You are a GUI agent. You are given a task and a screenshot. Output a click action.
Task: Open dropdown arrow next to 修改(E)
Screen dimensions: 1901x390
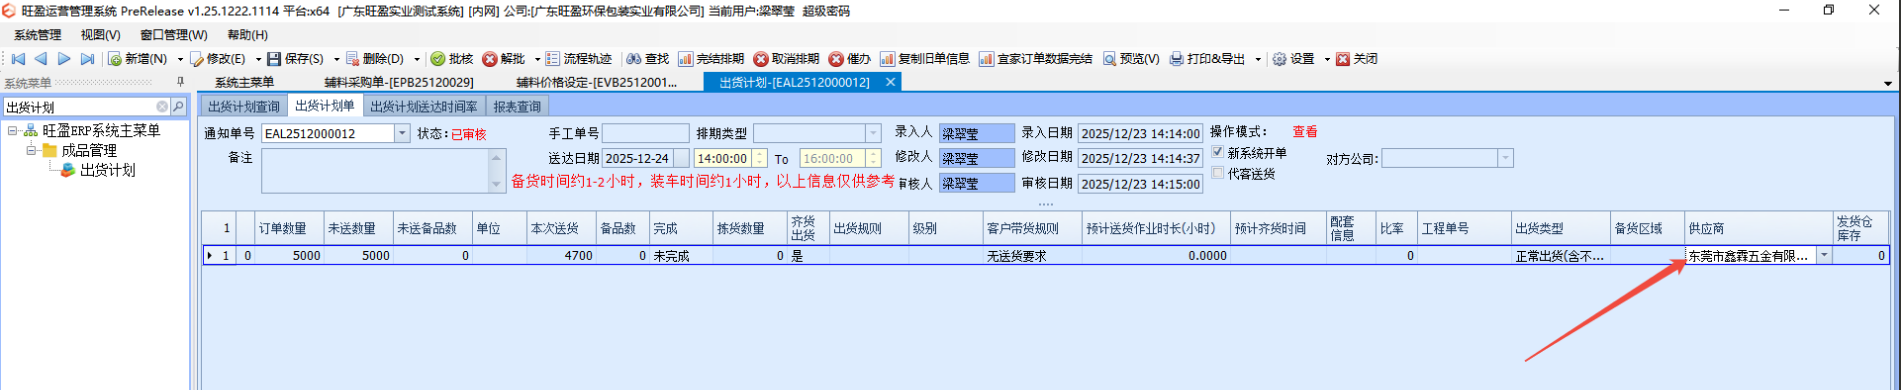point(258,59)
